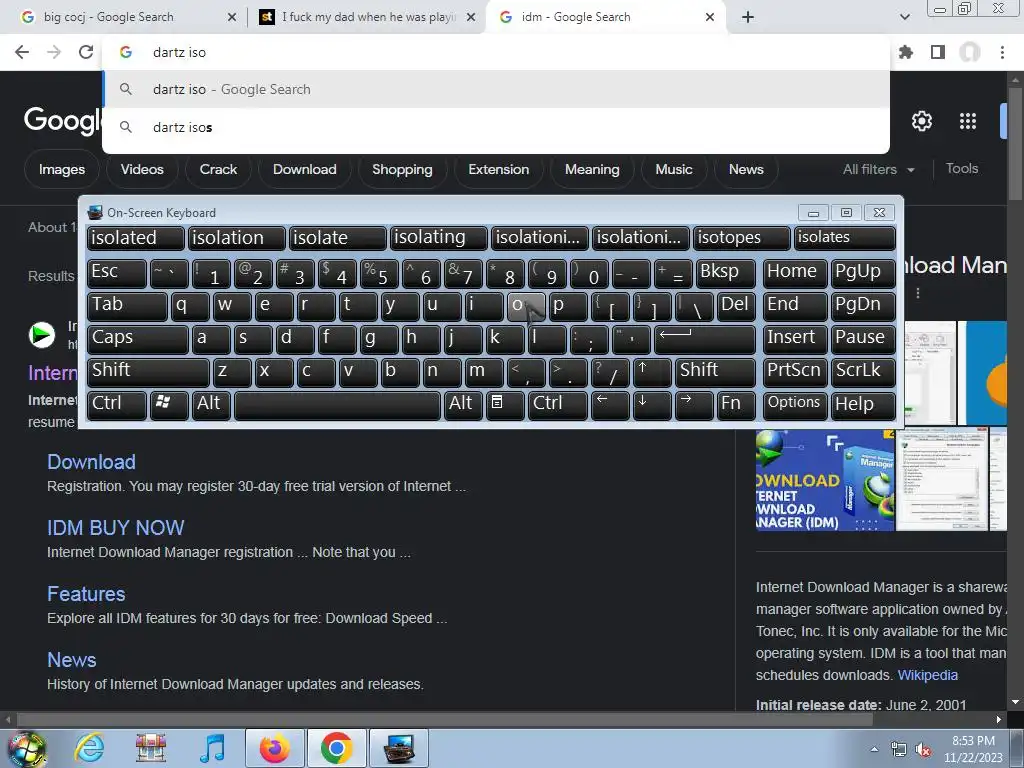
Task: Reload the current page
Action: pos(86,52)
